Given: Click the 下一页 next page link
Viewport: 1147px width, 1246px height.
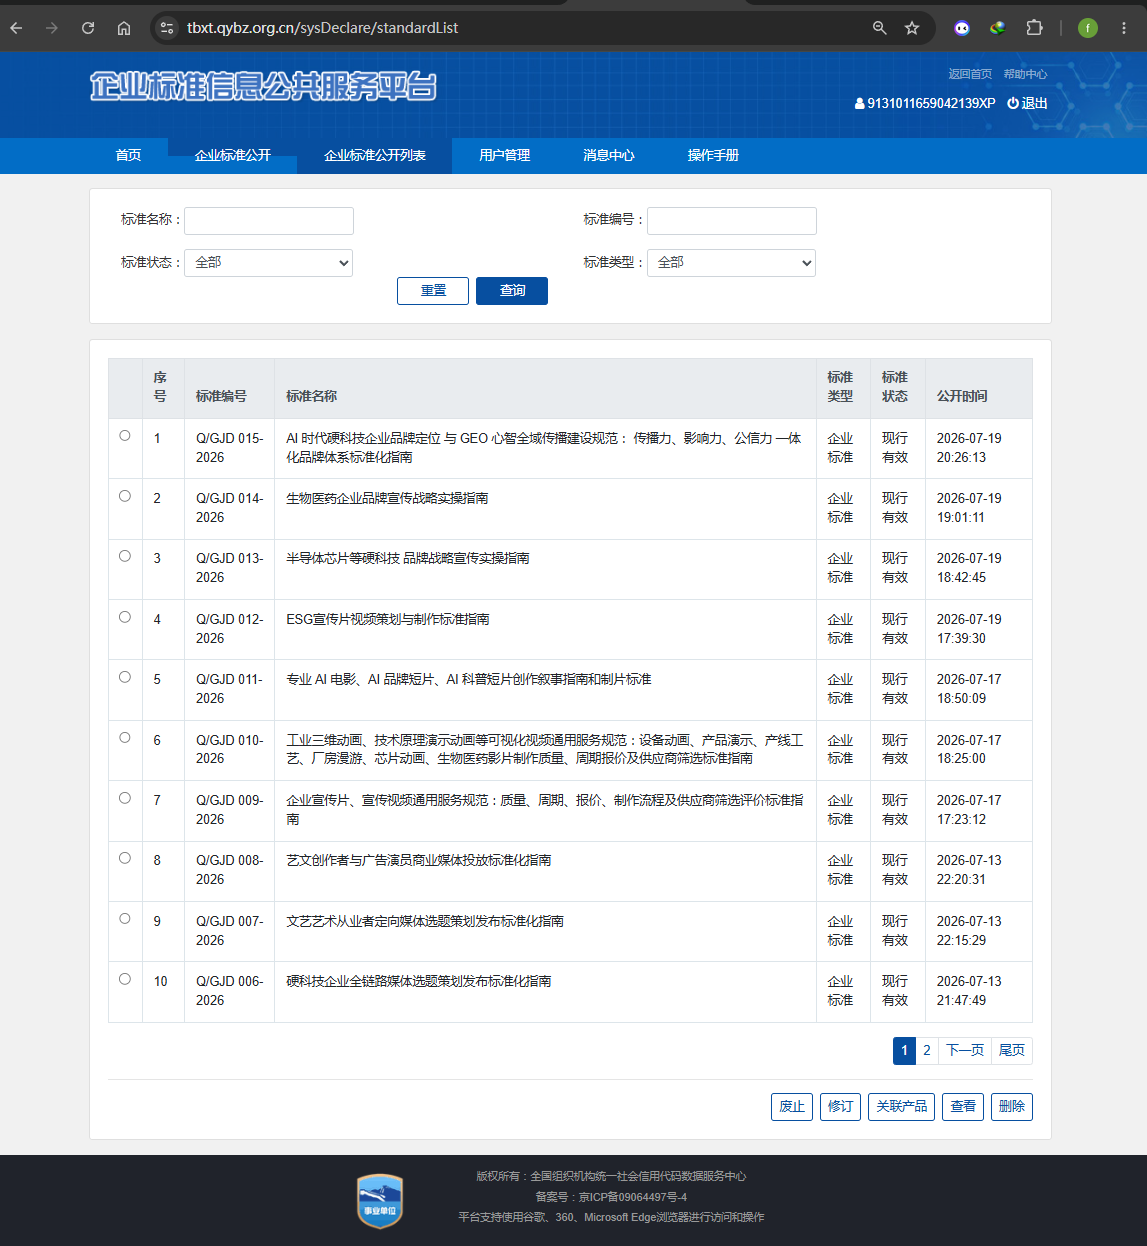Looking at the screenshot, I should 965,1051.
